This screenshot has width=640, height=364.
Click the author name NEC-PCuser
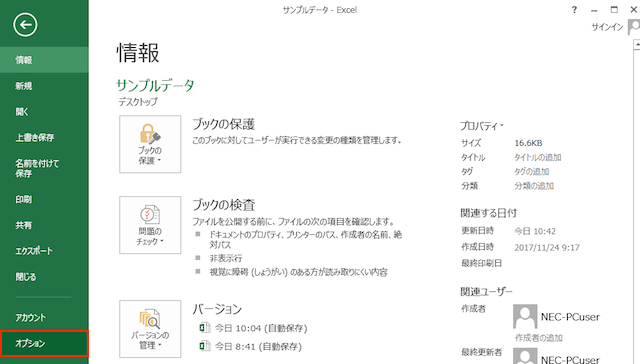570,317
